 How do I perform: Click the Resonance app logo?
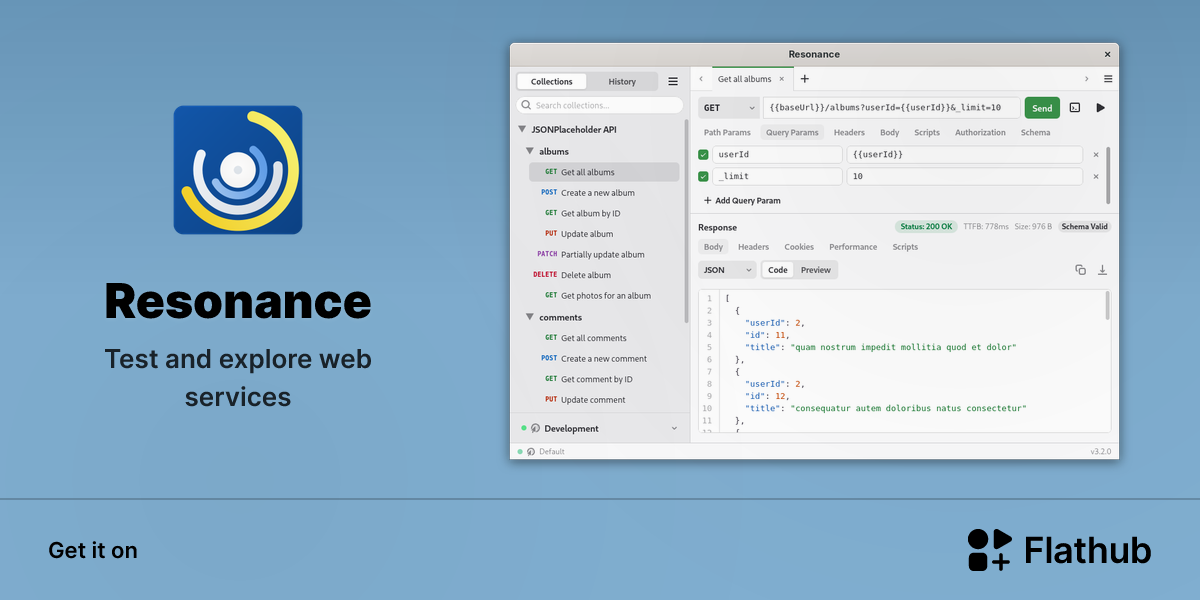(238, 170)
